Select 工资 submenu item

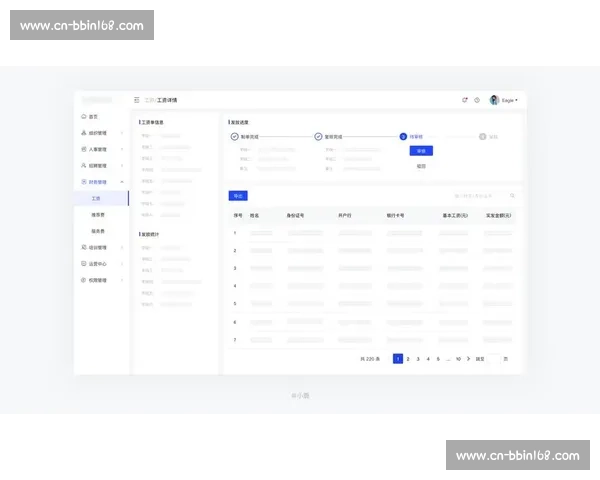[x=96, y=198]
